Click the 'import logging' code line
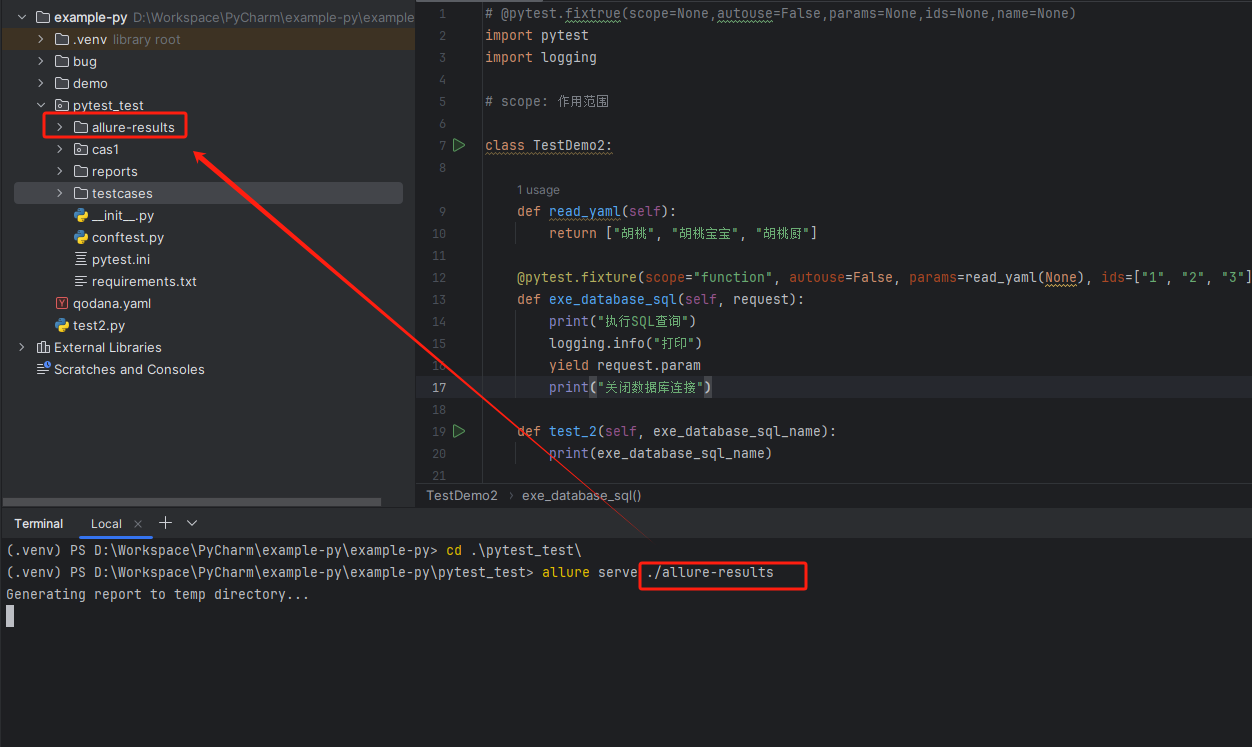Viewport: 1252px width, 747px height. point(541,57)
